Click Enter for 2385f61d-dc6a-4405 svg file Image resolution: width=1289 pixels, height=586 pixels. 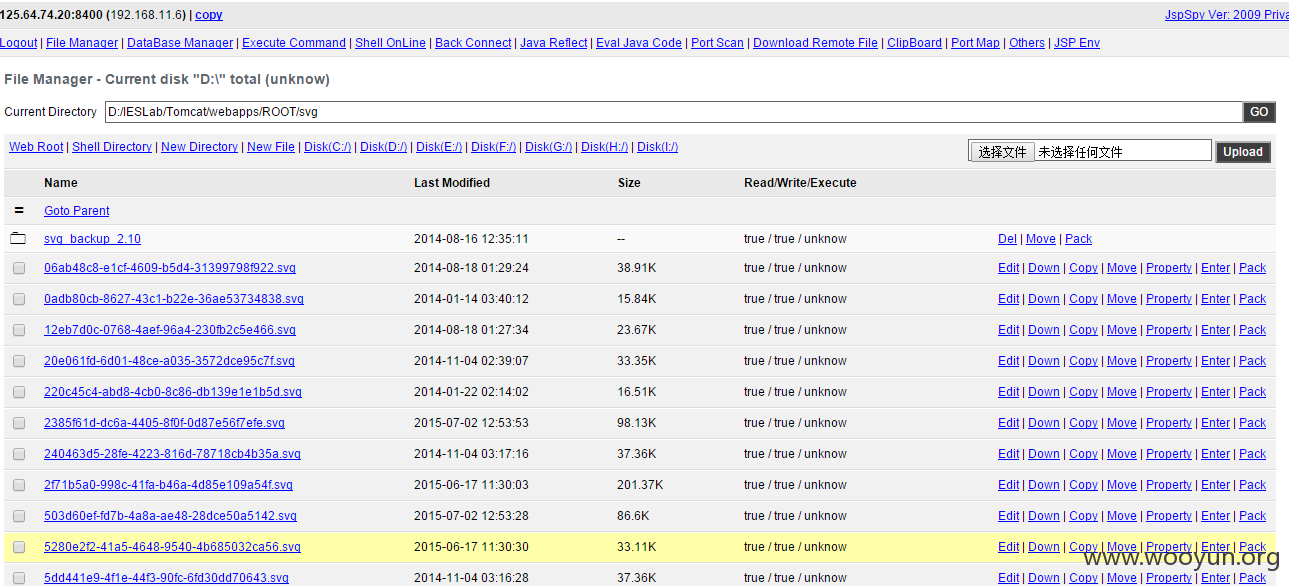click(x=1215, y=423)
